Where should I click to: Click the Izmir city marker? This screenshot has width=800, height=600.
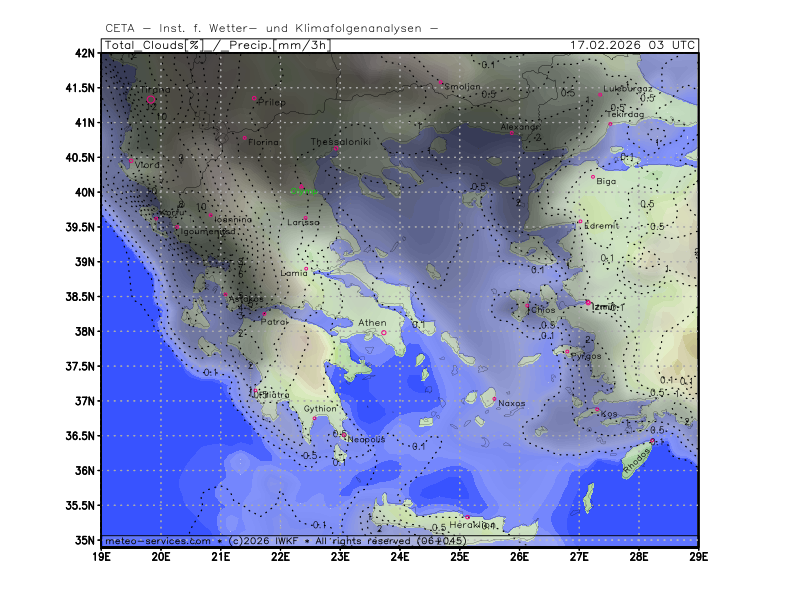[588, 303]
